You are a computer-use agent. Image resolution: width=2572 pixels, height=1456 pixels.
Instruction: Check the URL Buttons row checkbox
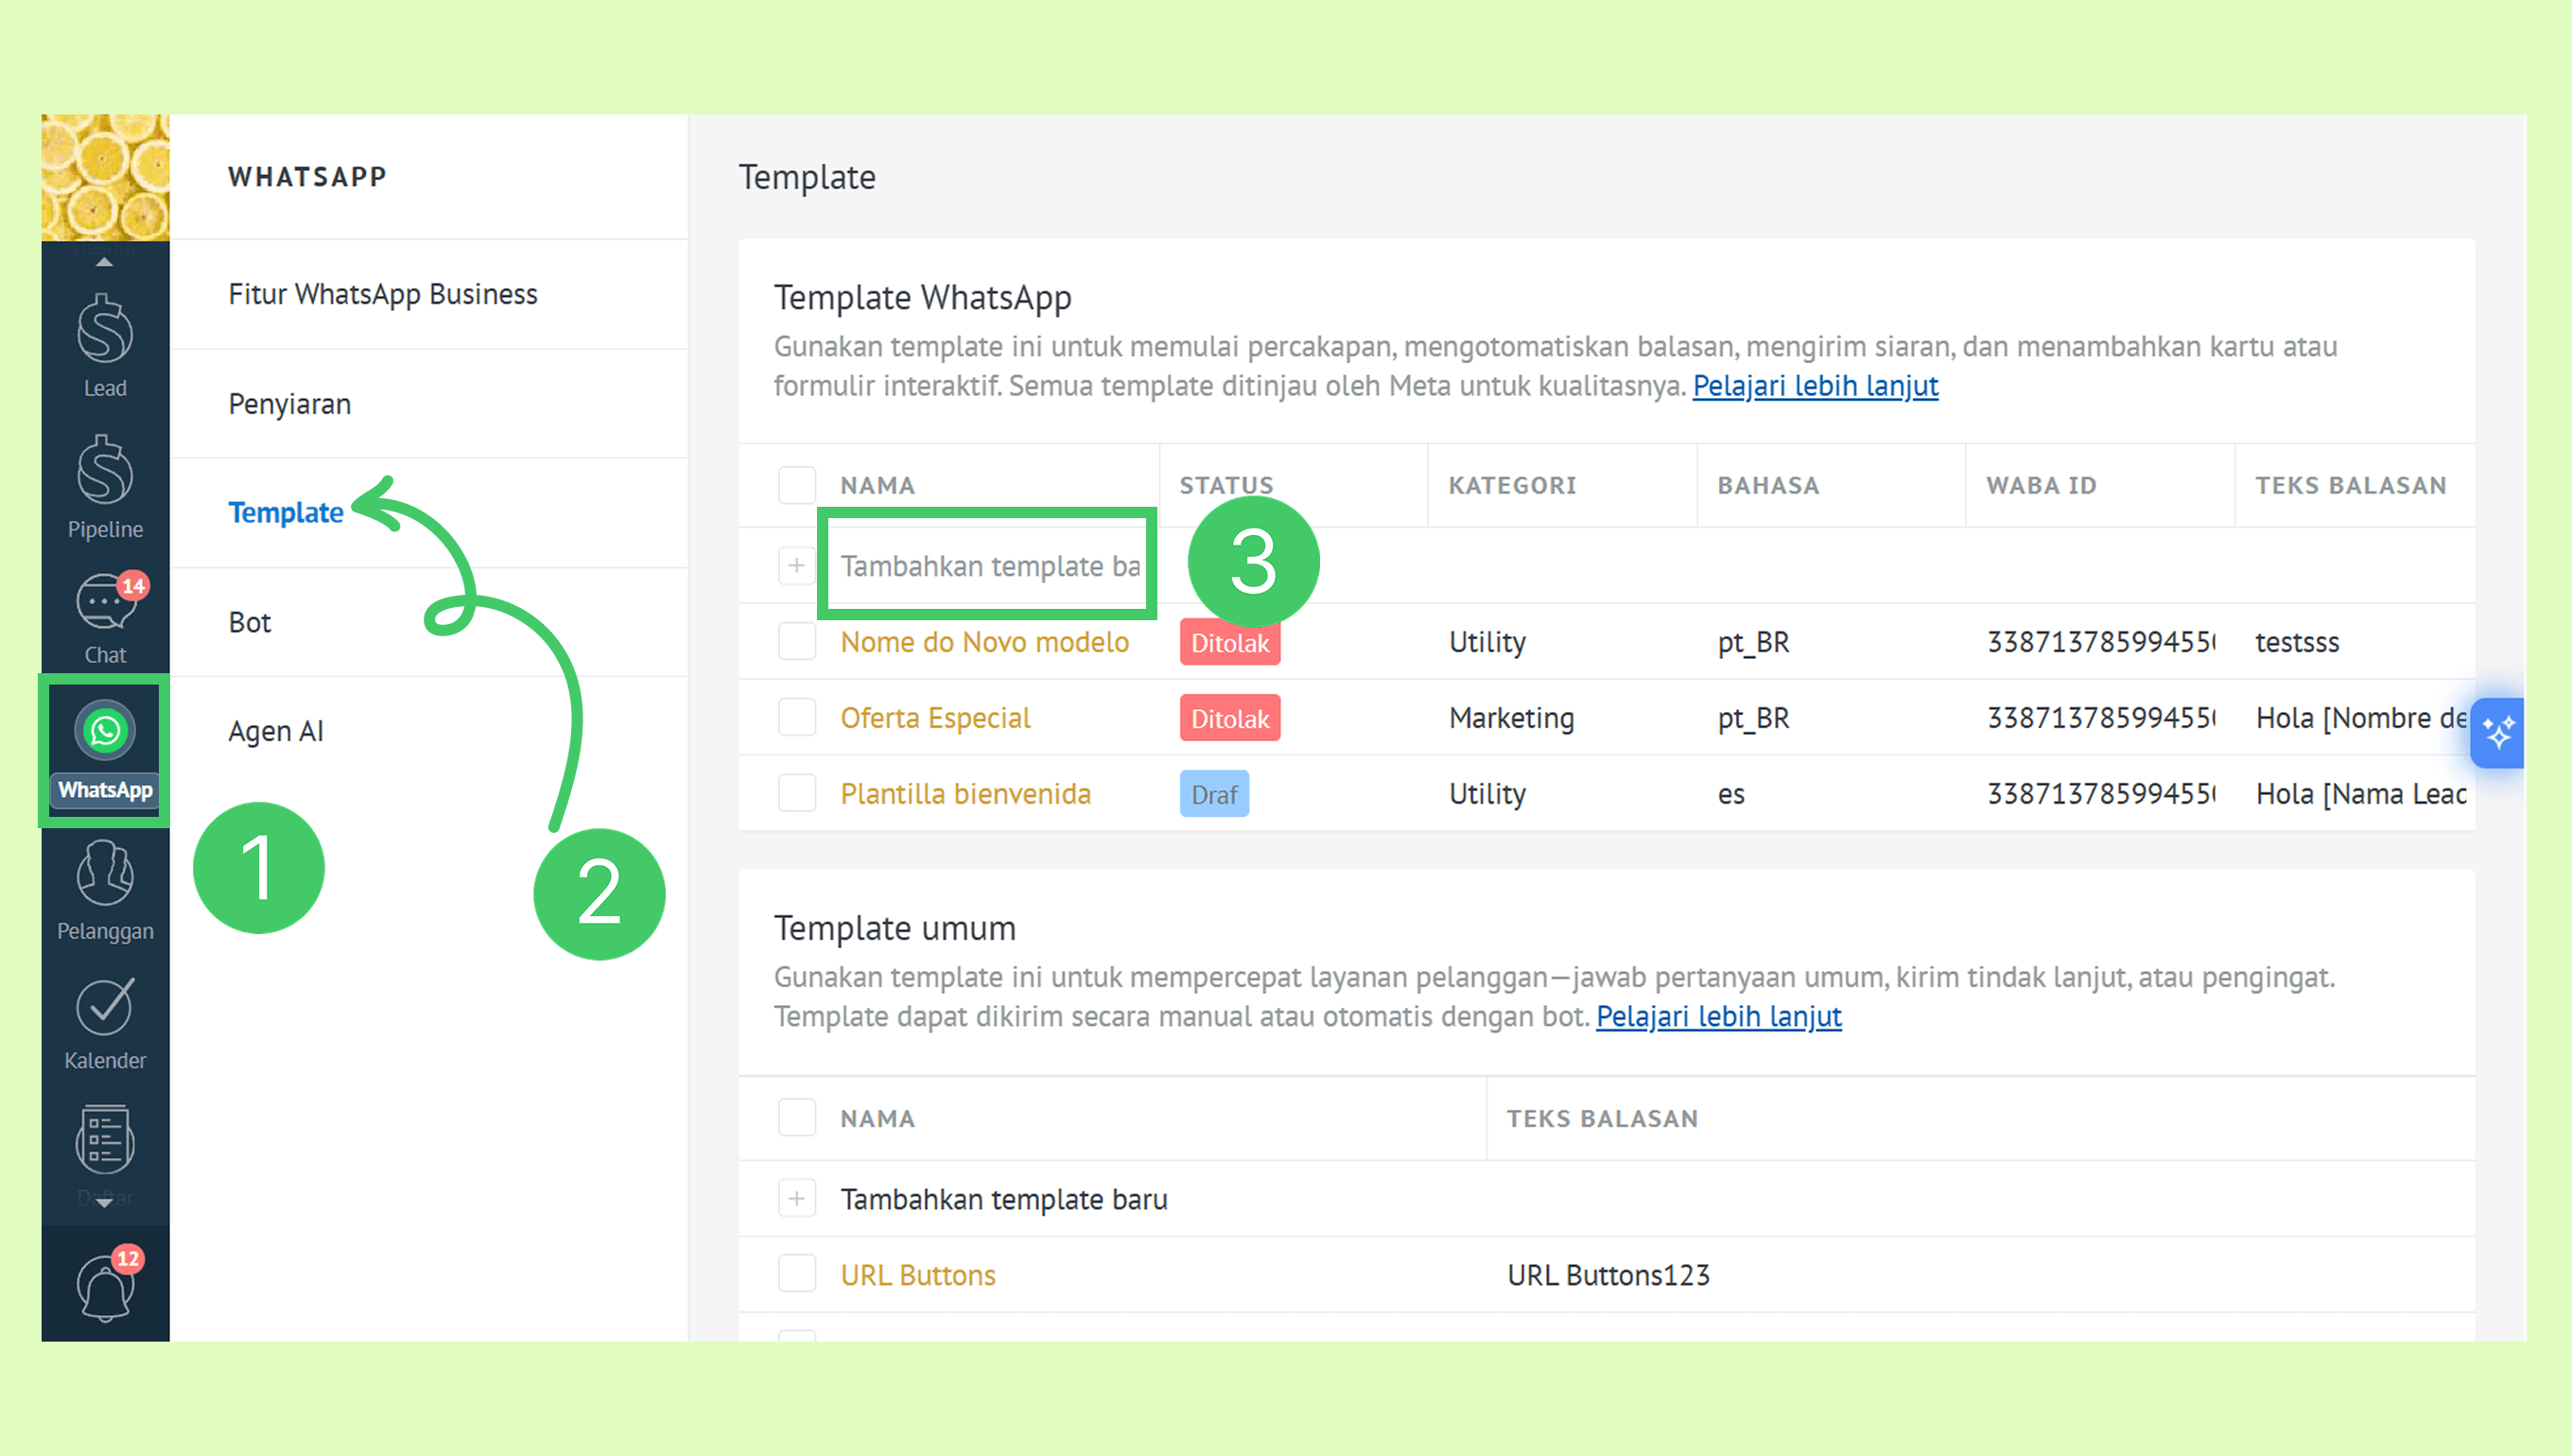click(x=797, y=1274)
